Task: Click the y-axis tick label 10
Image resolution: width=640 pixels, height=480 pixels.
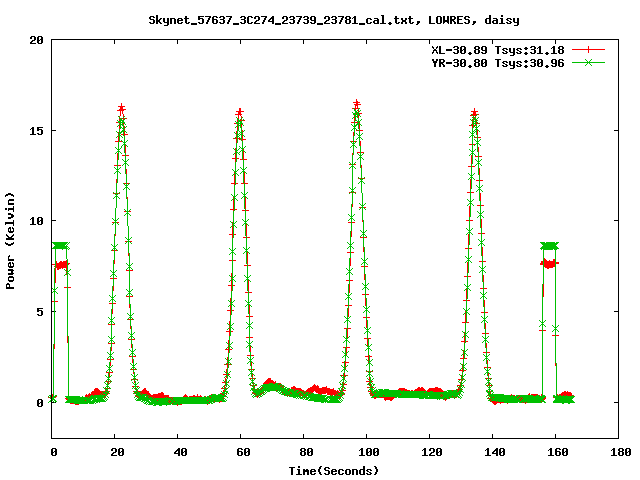Action: point(36,221)
